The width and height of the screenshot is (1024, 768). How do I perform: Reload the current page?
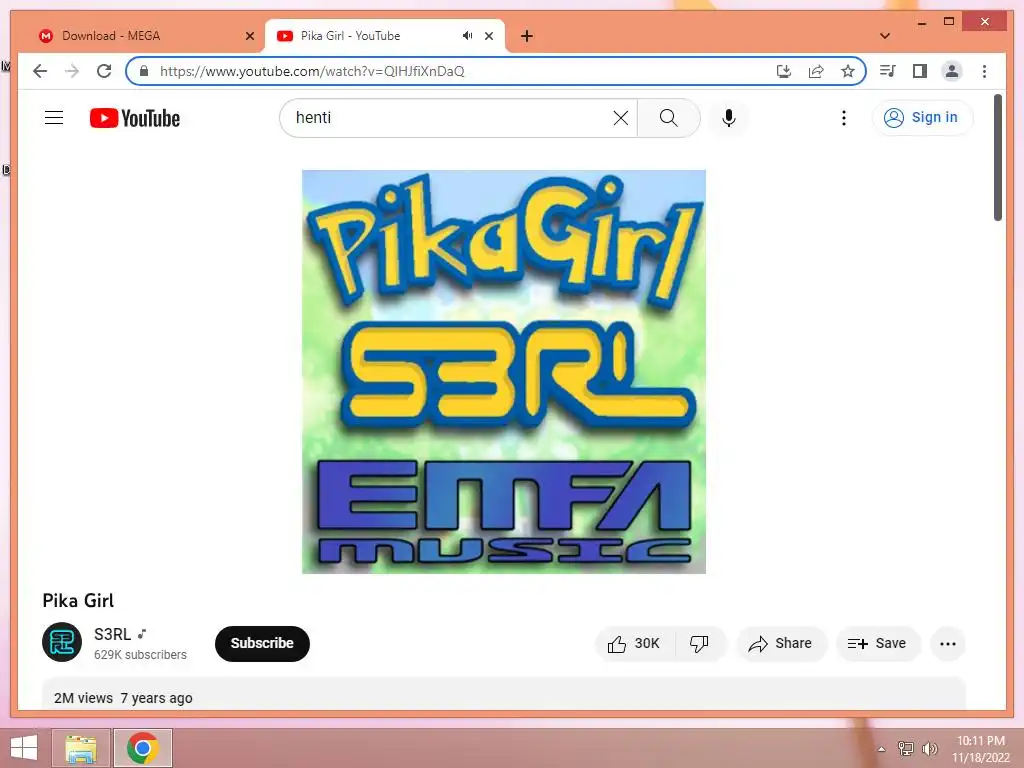tap(104, 71)
